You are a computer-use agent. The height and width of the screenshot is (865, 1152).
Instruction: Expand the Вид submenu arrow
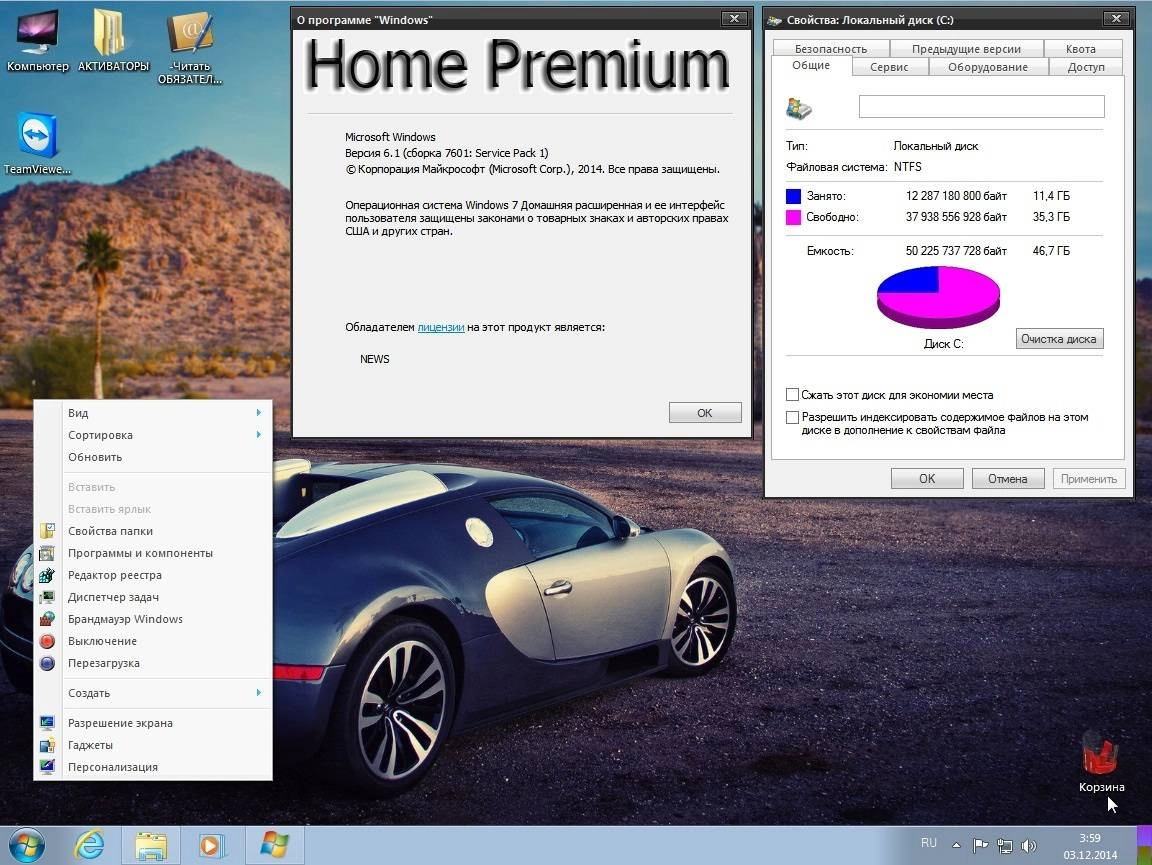(259, 413)
